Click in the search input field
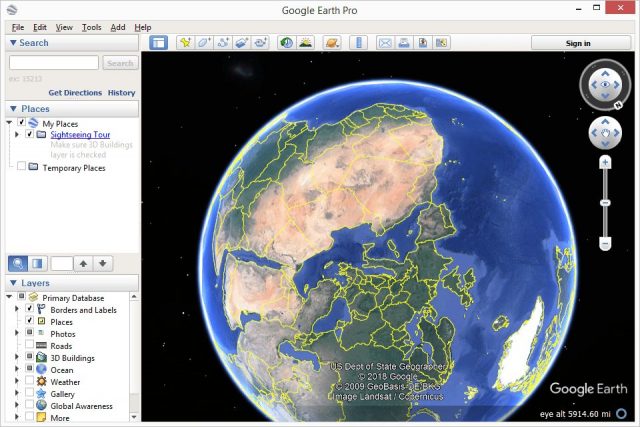Screen dimensions: 640x427 click(x=54, y=63)
